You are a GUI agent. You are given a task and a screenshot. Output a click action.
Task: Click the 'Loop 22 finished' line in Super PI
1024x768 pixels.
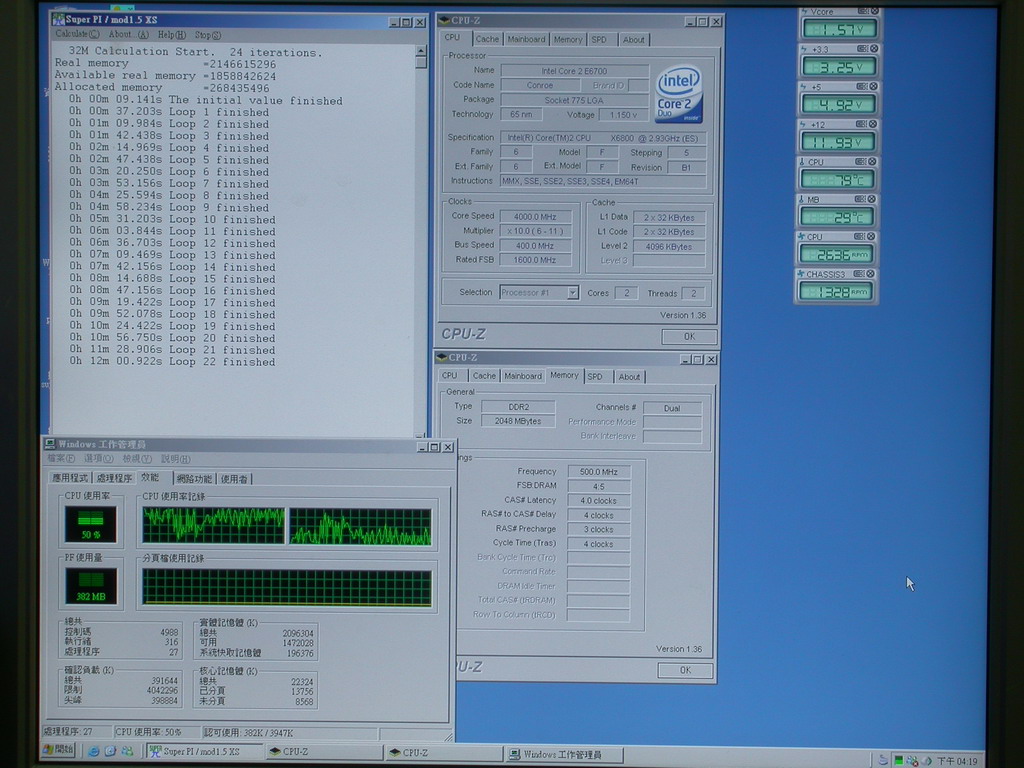click(x=172, y=362)
